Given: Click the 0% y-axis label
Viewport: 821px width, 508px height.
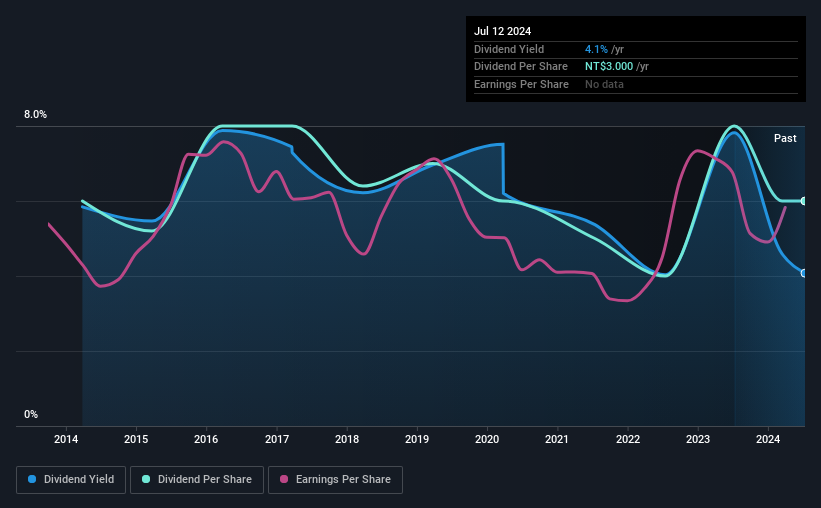Looking at the screenshot, I should click(x=31, y=414).
